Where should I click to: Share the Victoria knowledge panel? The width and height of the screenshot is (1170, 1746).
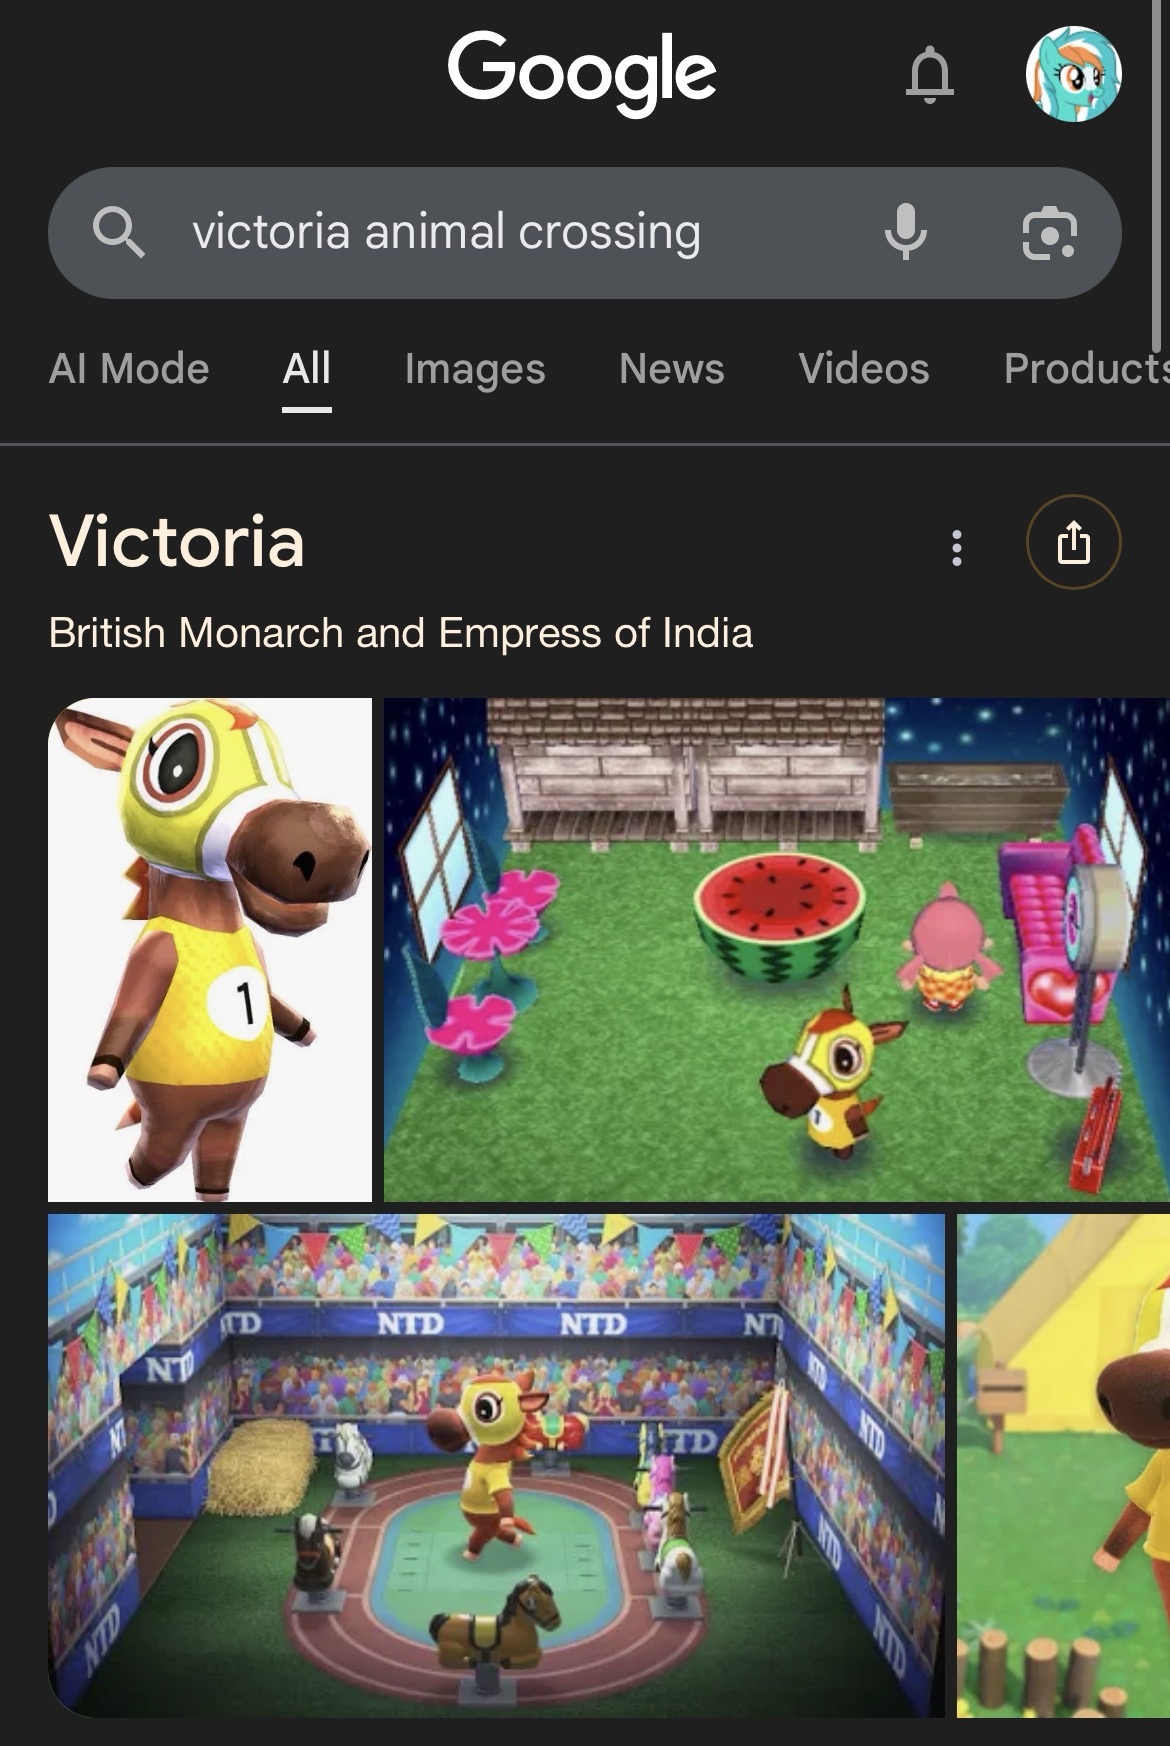tap(1074, 543)
